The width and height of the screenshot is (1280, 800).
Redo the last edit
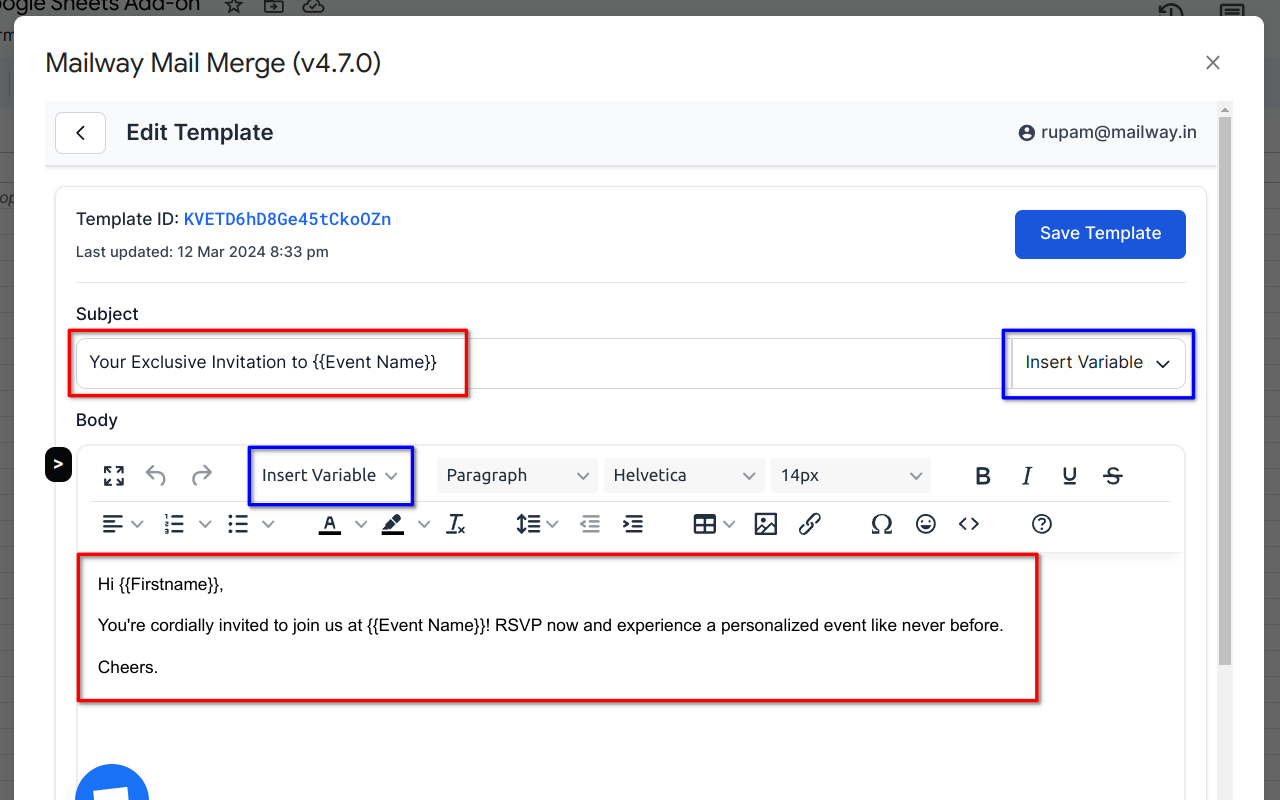(202, 475)
